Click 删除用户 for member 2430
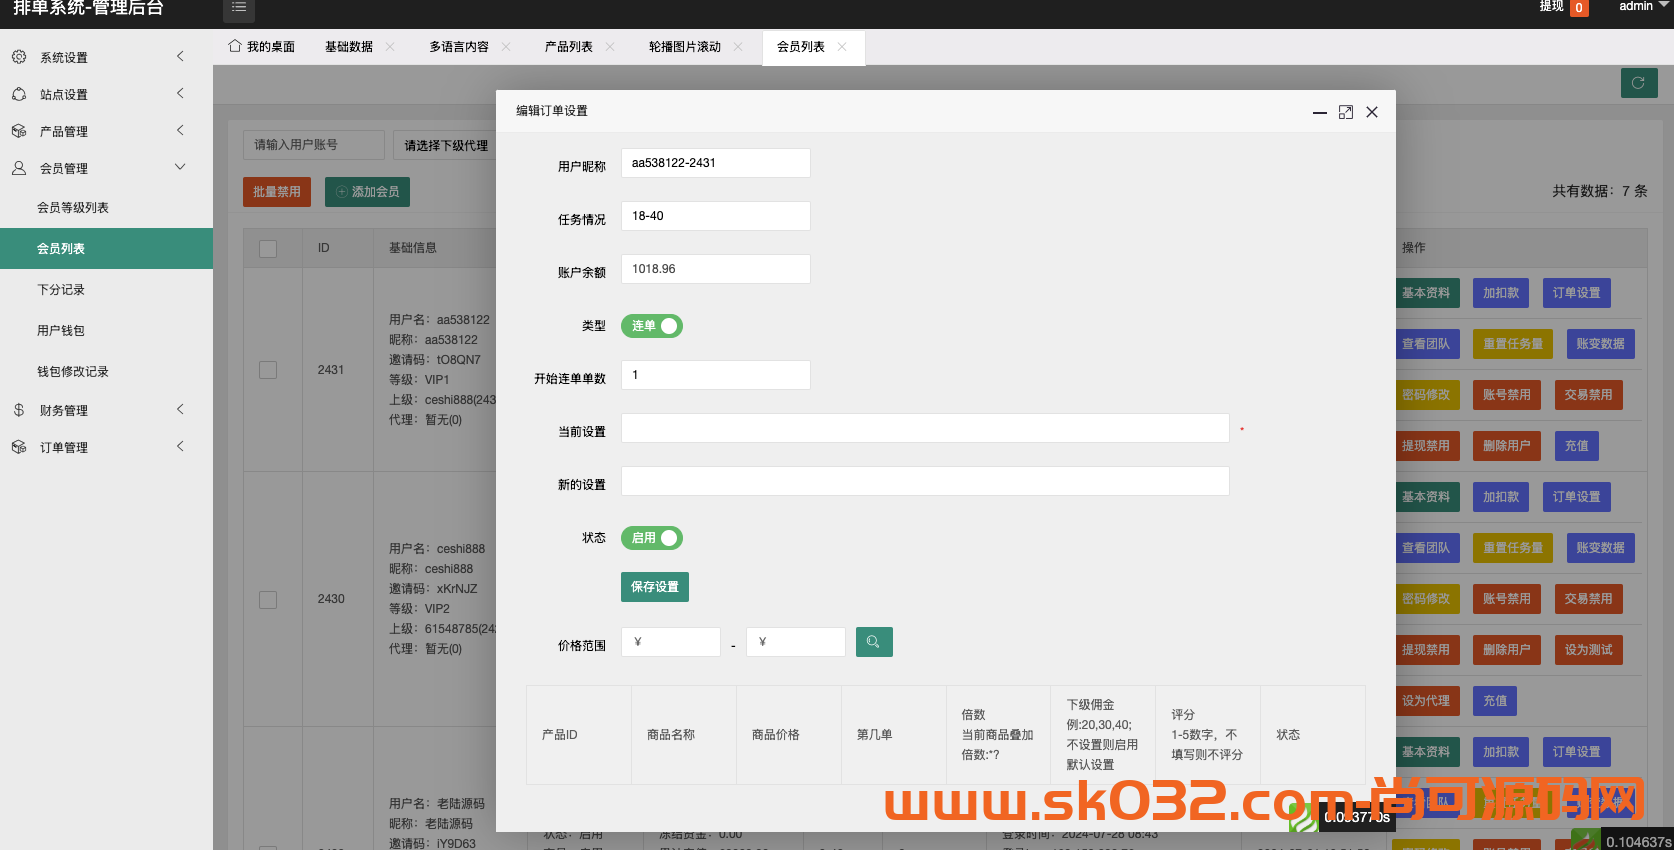The height and width of the screenshot is (850, 1674). [1507, 650]
